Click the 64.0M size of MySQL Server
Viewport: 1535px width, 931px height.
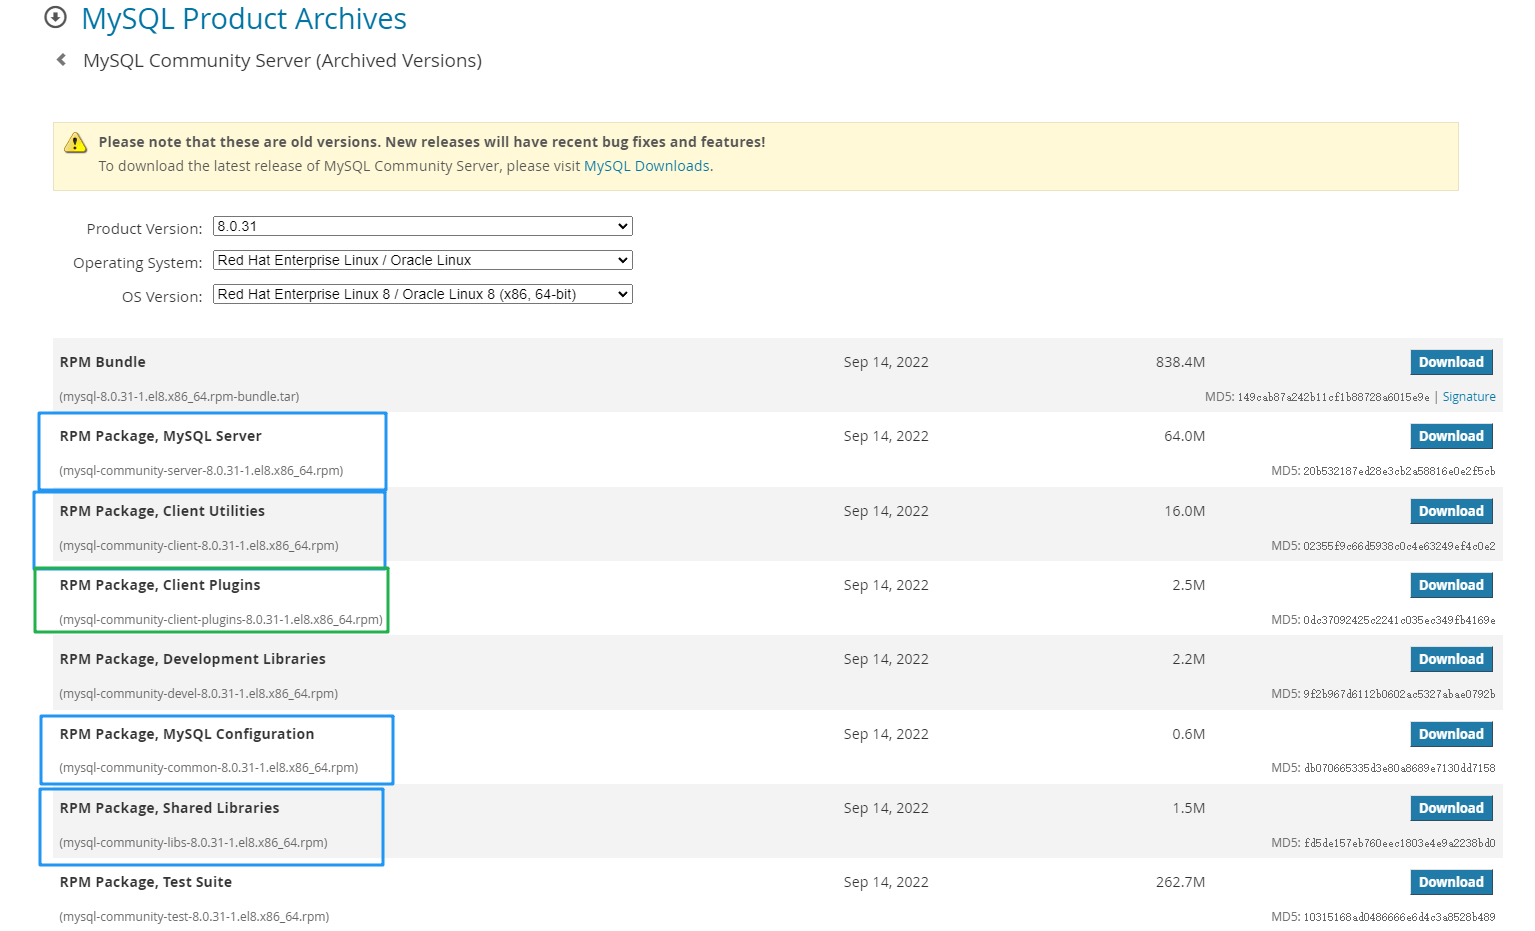1184,436
